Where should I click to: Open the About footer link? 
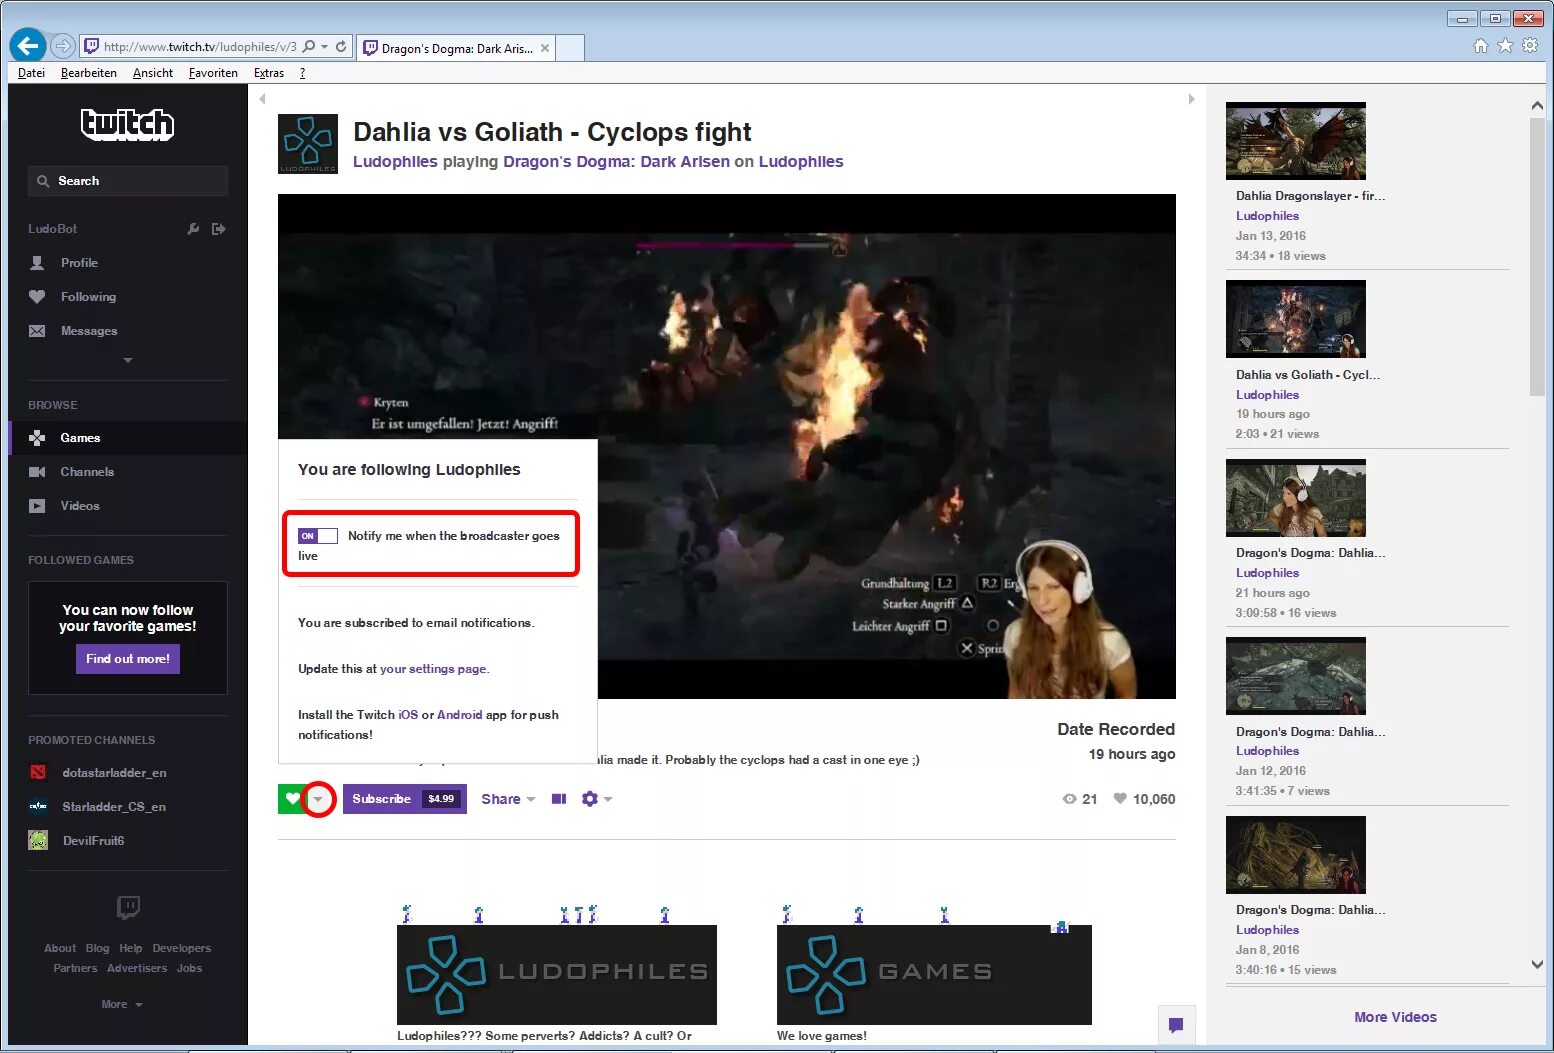pos(60,948)
